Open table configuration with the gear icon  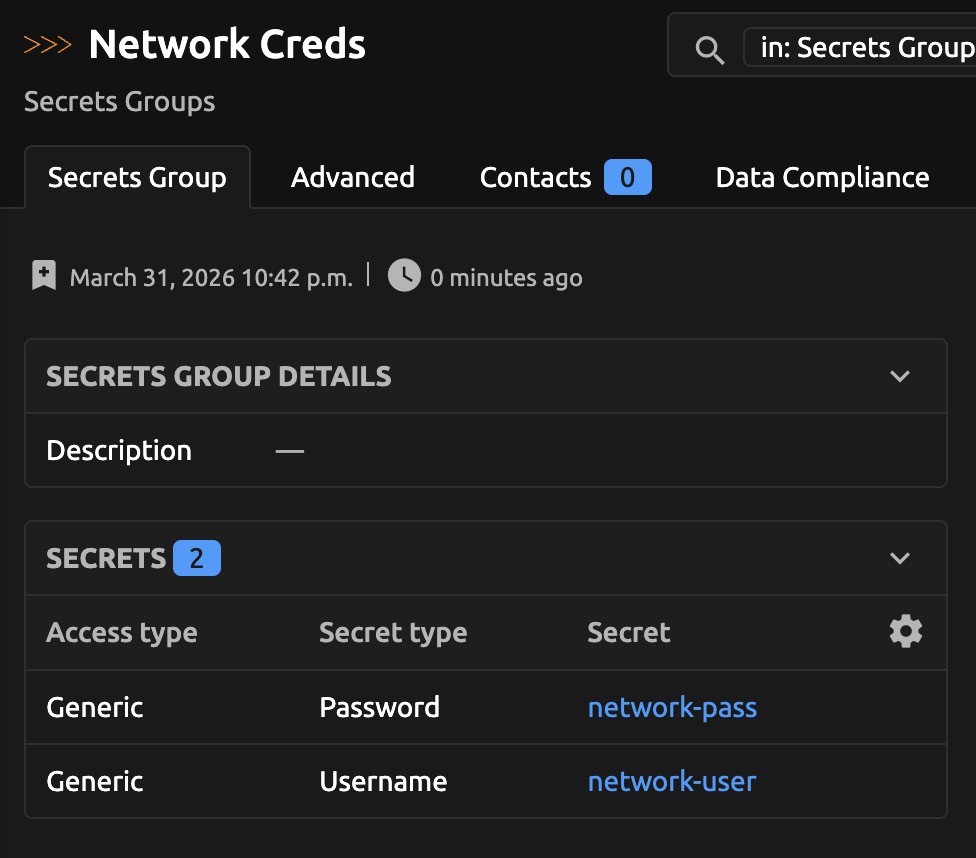tap(905, 631)
